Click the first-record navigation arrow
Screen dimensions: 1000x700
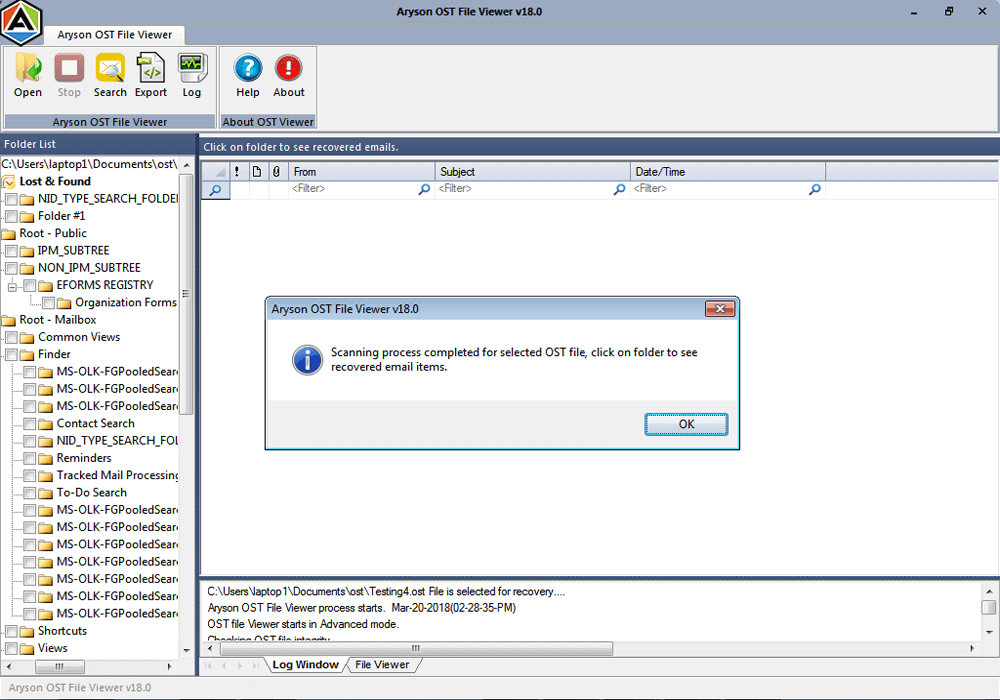coord(209,665)
